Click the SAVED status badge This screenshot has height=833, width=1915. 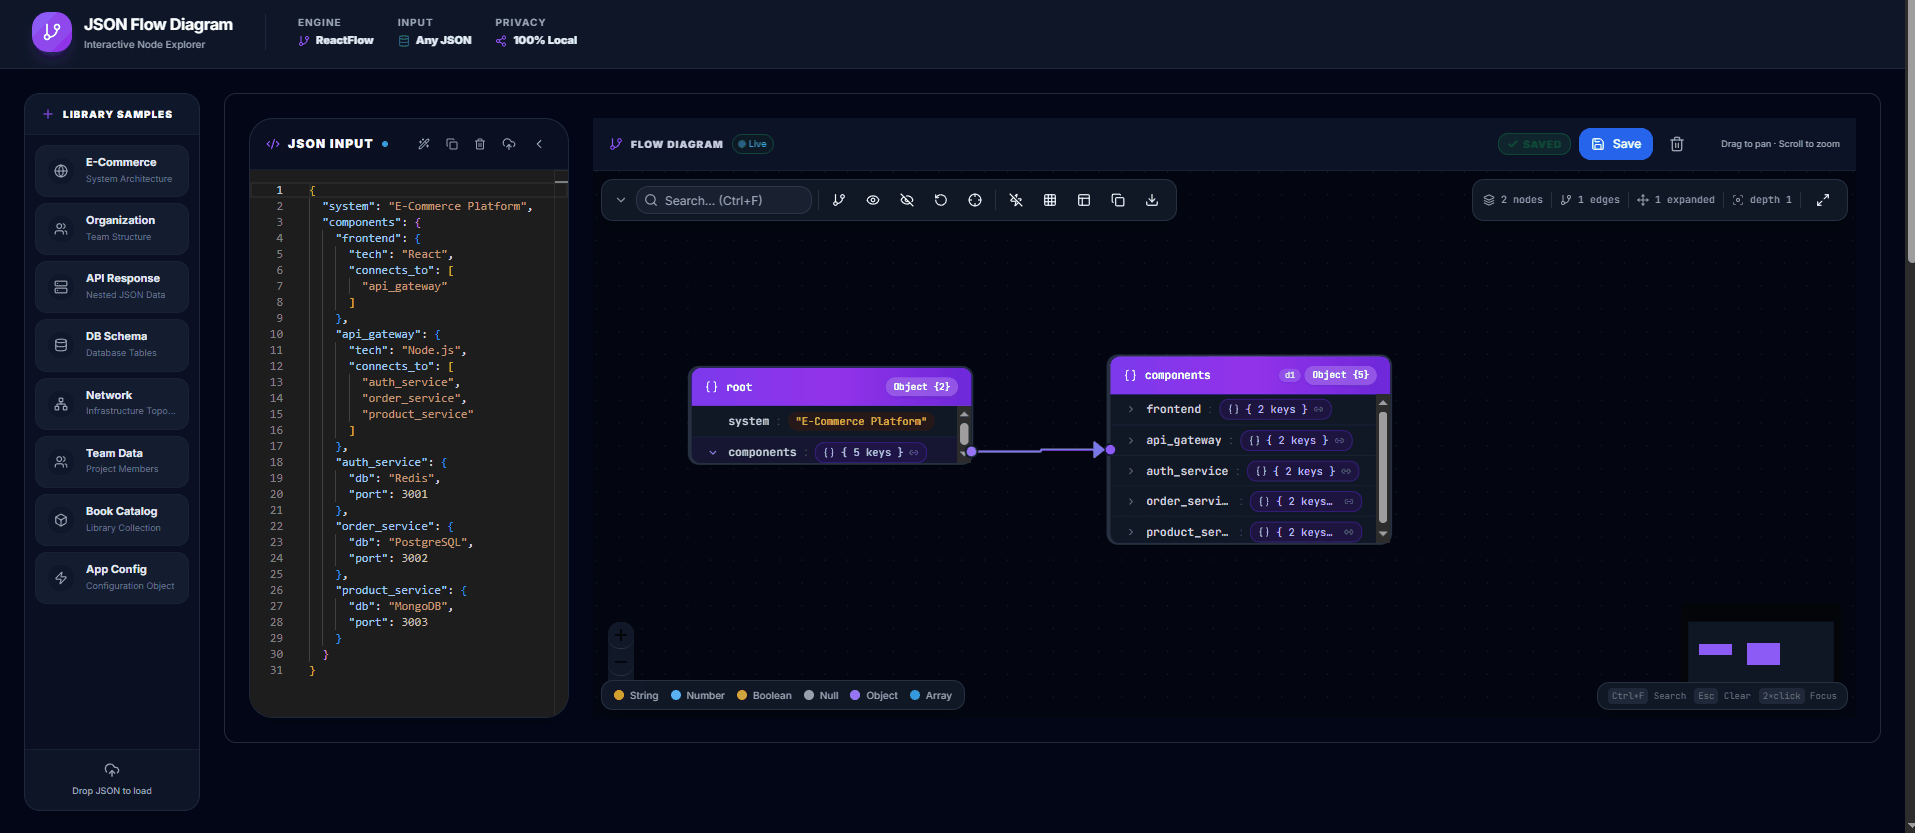pos(1534,144)
